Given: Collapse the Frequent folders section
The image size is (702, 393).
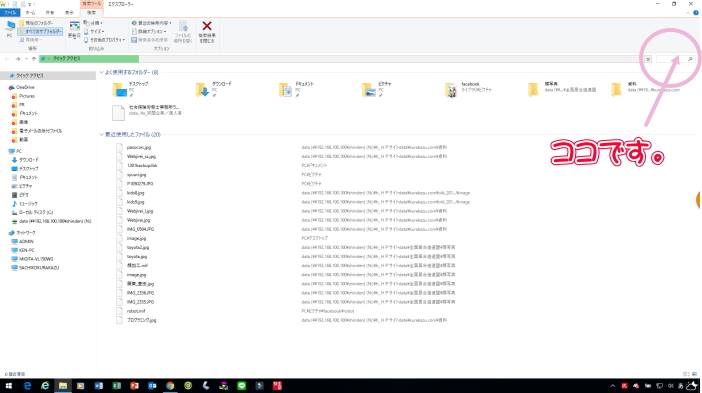Looking at the screenshot, I should click(x=102, y=72).
